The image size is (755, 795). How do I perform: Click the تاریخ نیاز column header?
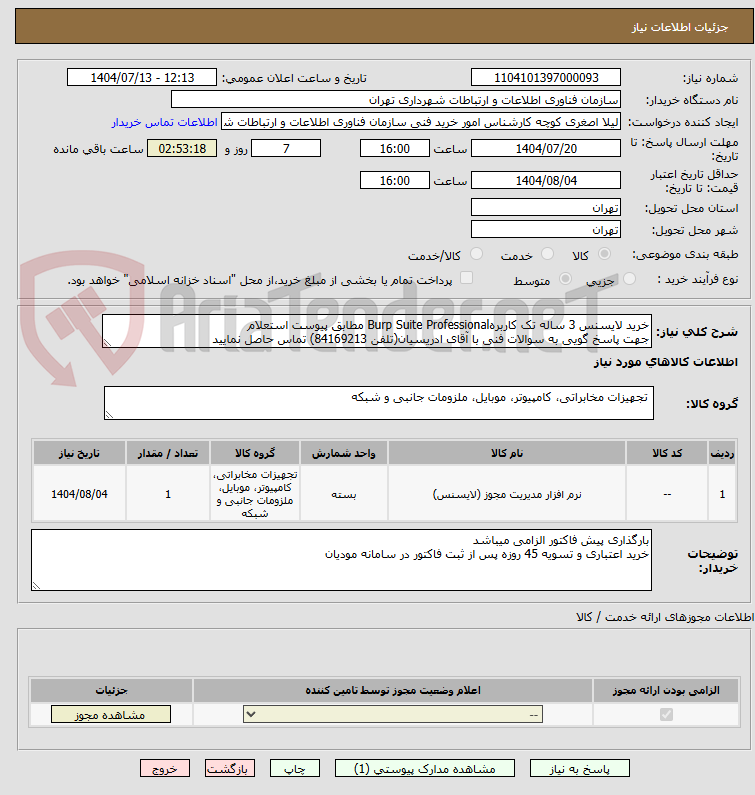click(x=79, y=453)
